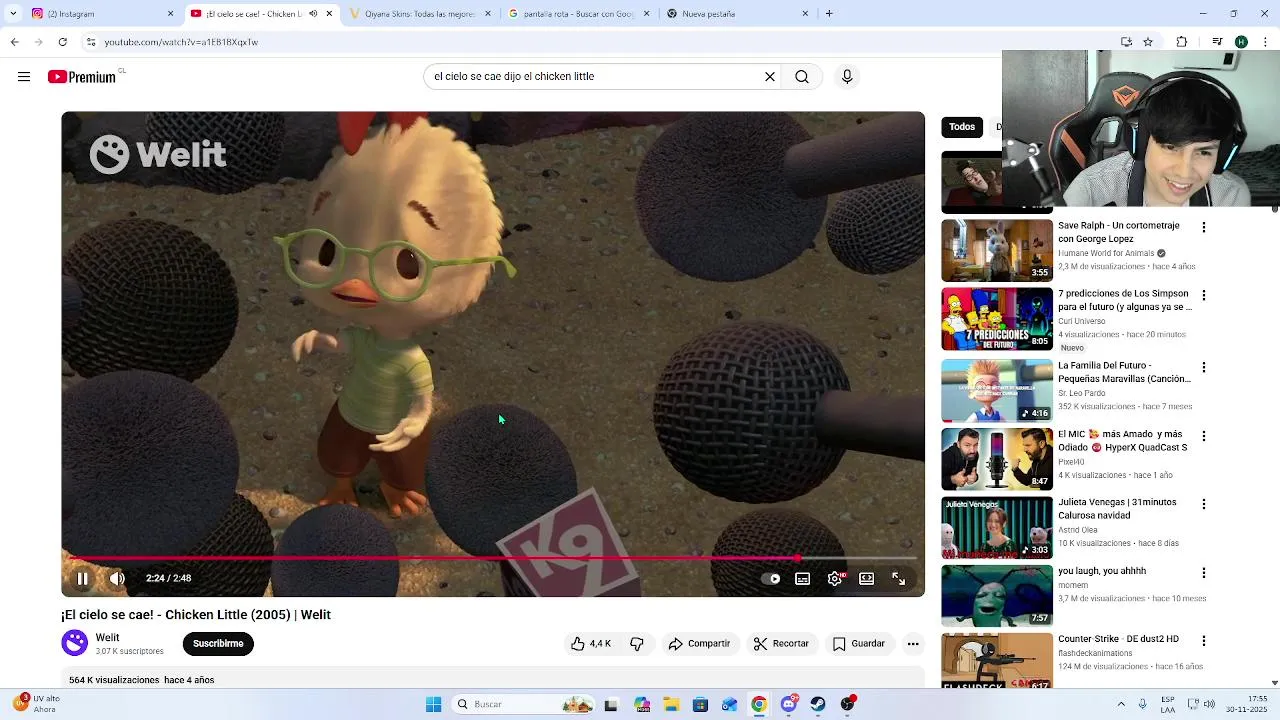Open Chrome profile H avatar
Image resolution: width=1280 pixels, height=720 pixels.
pyautogui.click(x=1241, y=42)
